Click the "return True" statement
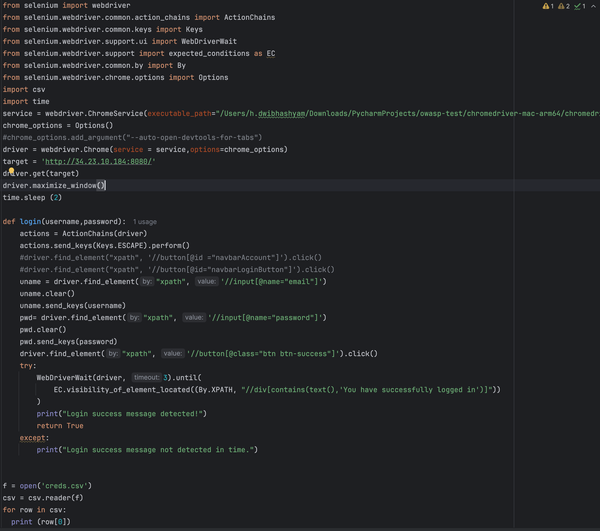Image resolution: width=600 pixels, height=531 pixels. pyautogui.click(x=60, y=426)
